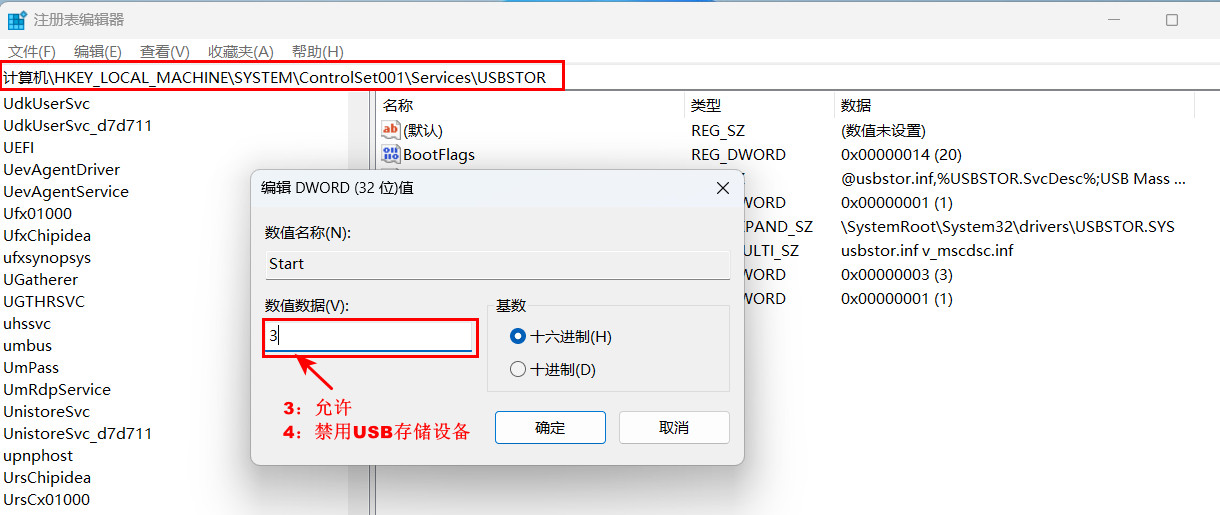
Task: Click the registry path address bar
Action: 610,77
